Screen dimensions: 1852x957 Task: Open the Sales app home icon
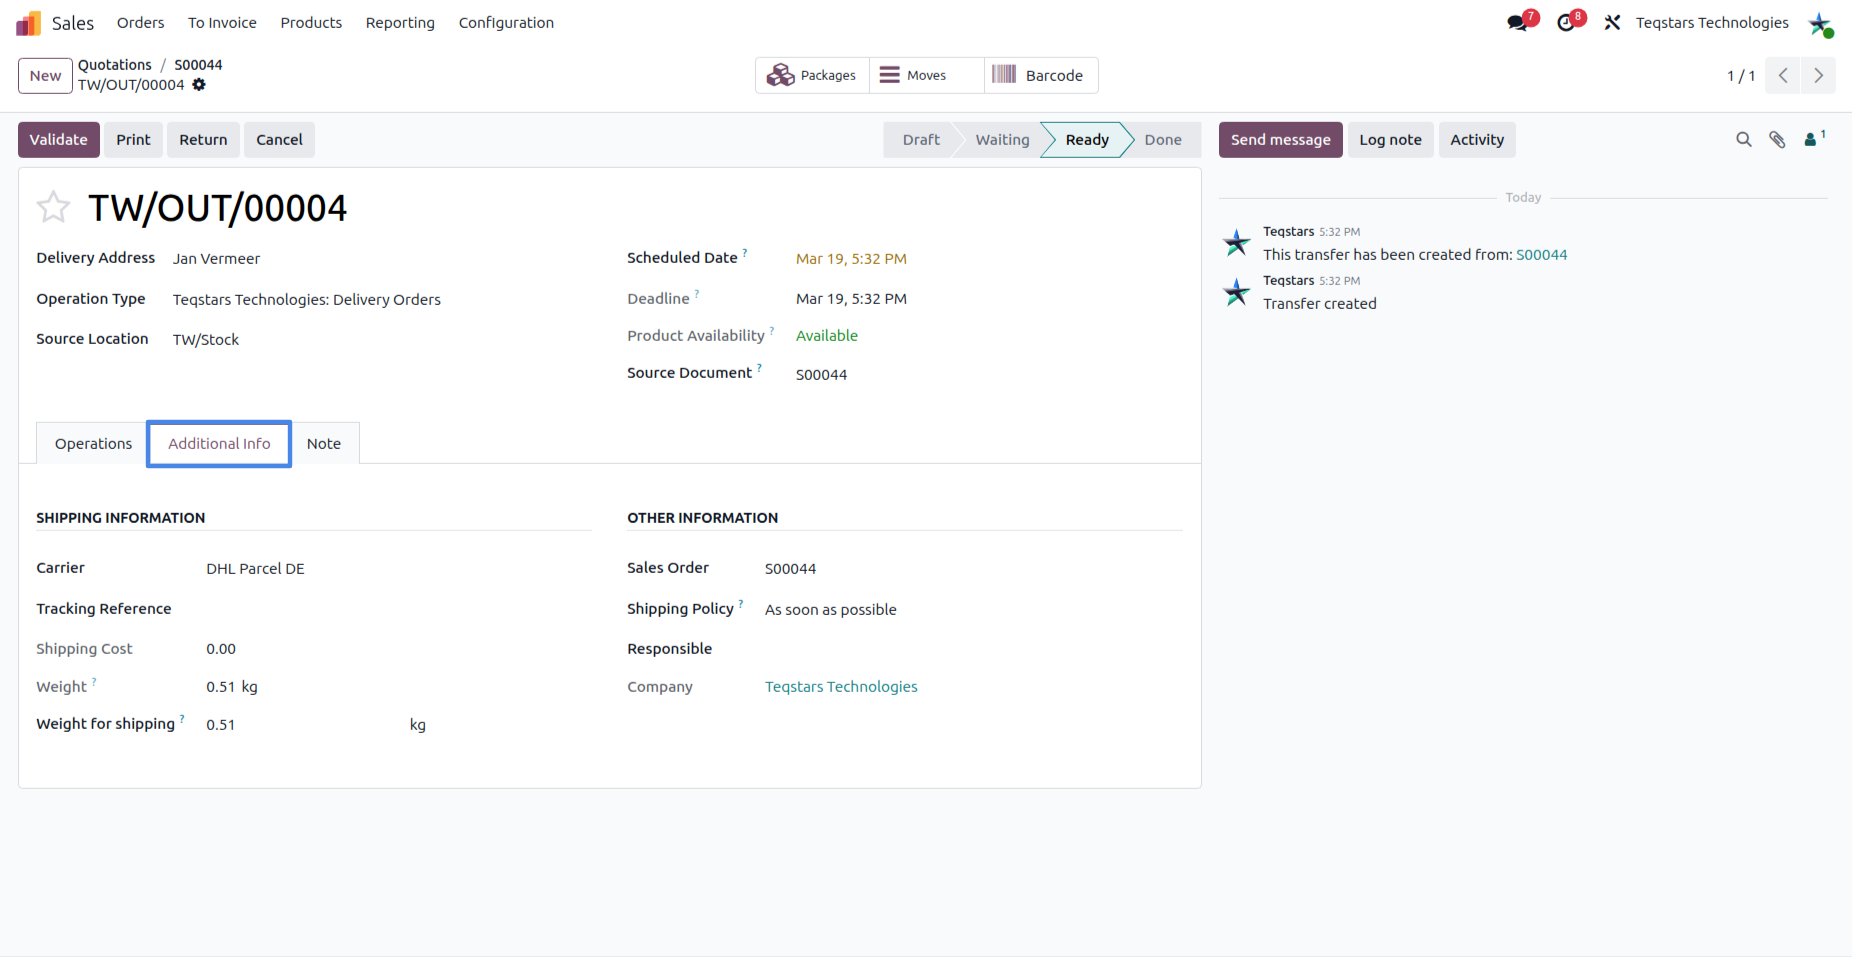tap(28, 23)
